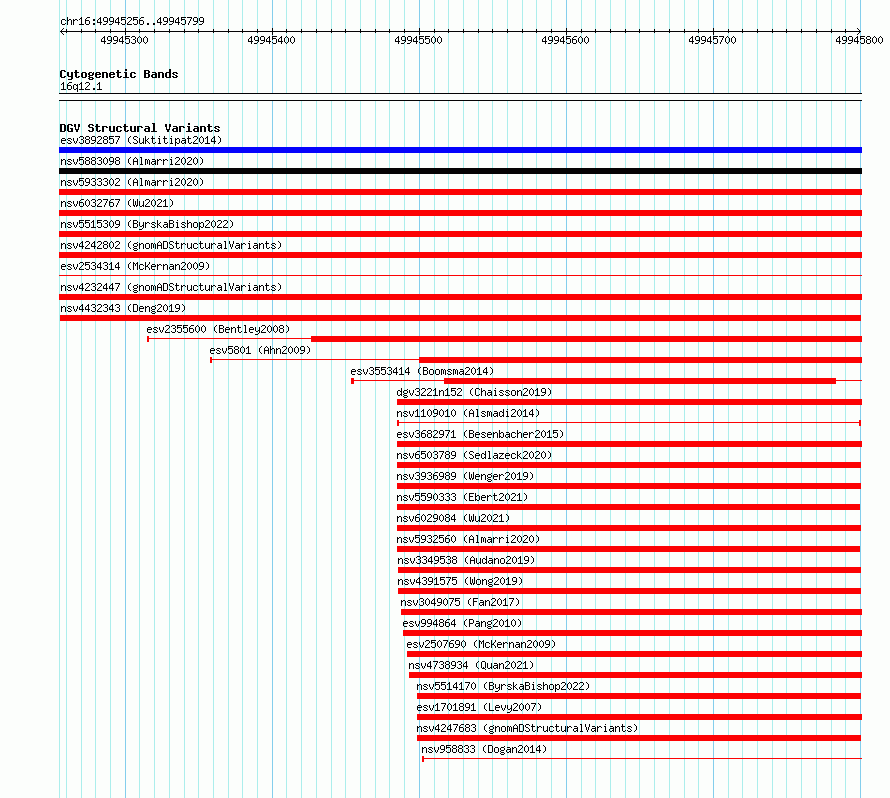Image resolution: width=890 pixels, height=798 pixels.
Task: Click nsv6029084 (Wu2021) label
Action: pyautogui.click(x=453, y=518)
